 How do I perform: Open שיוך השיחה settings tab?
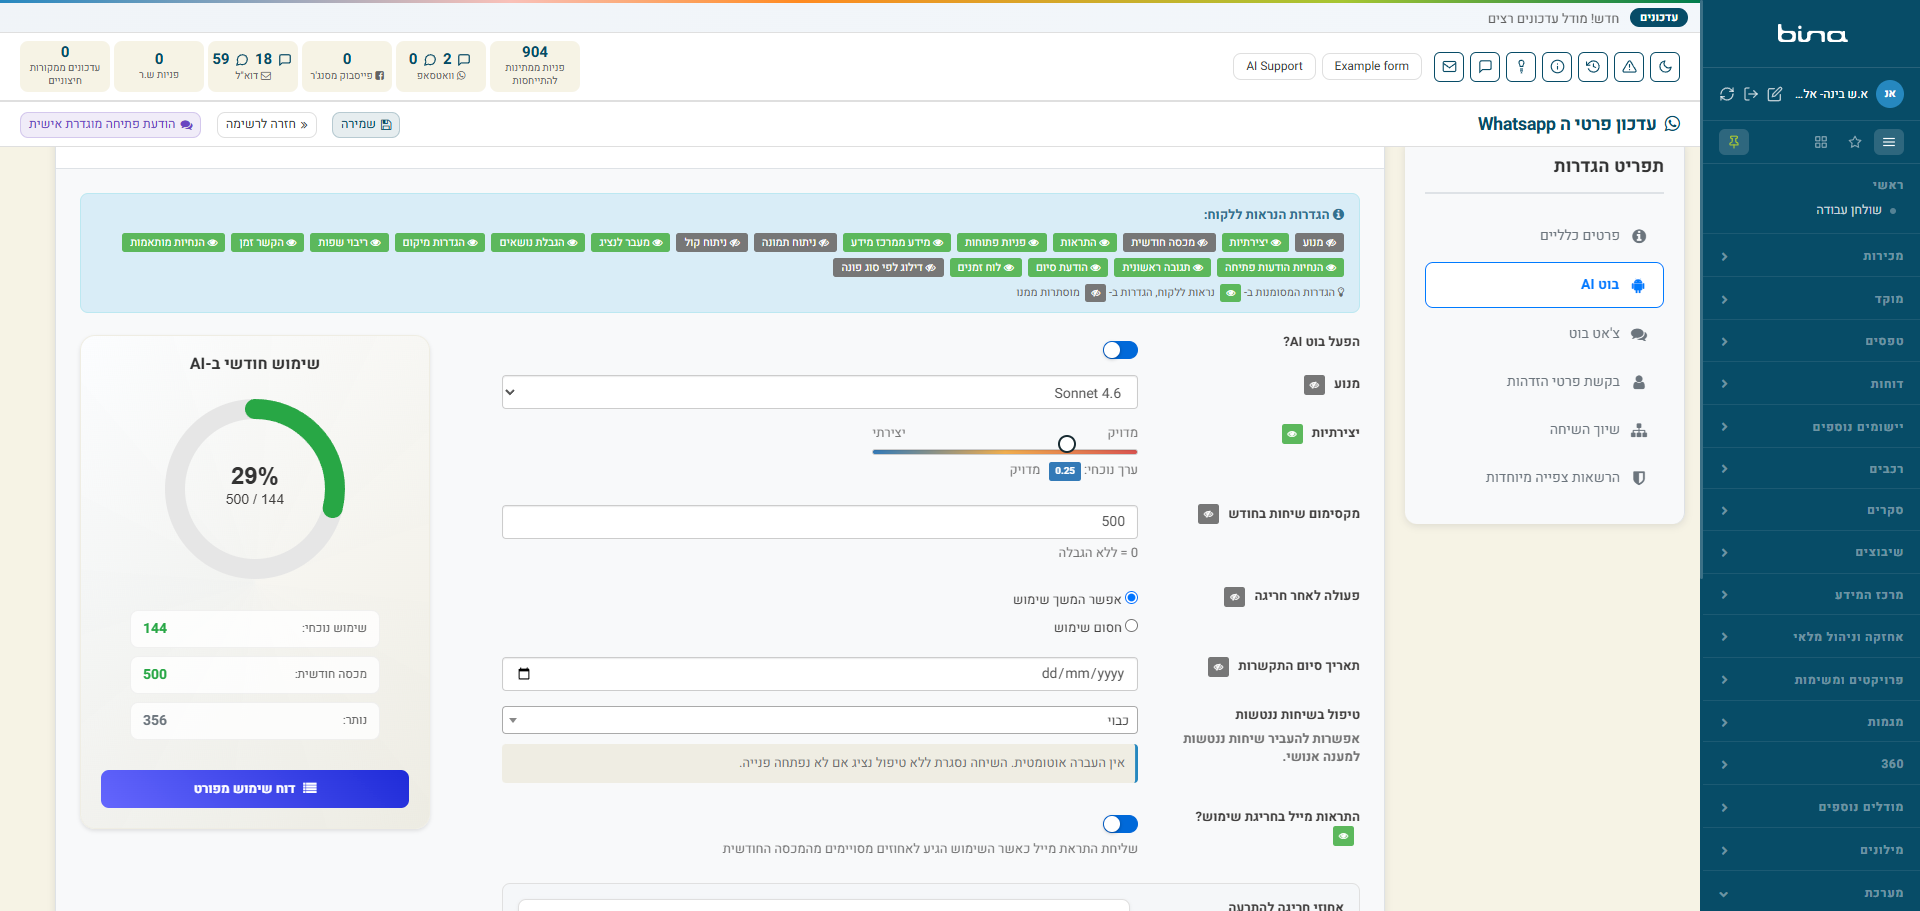click(x=1544, y=430)
